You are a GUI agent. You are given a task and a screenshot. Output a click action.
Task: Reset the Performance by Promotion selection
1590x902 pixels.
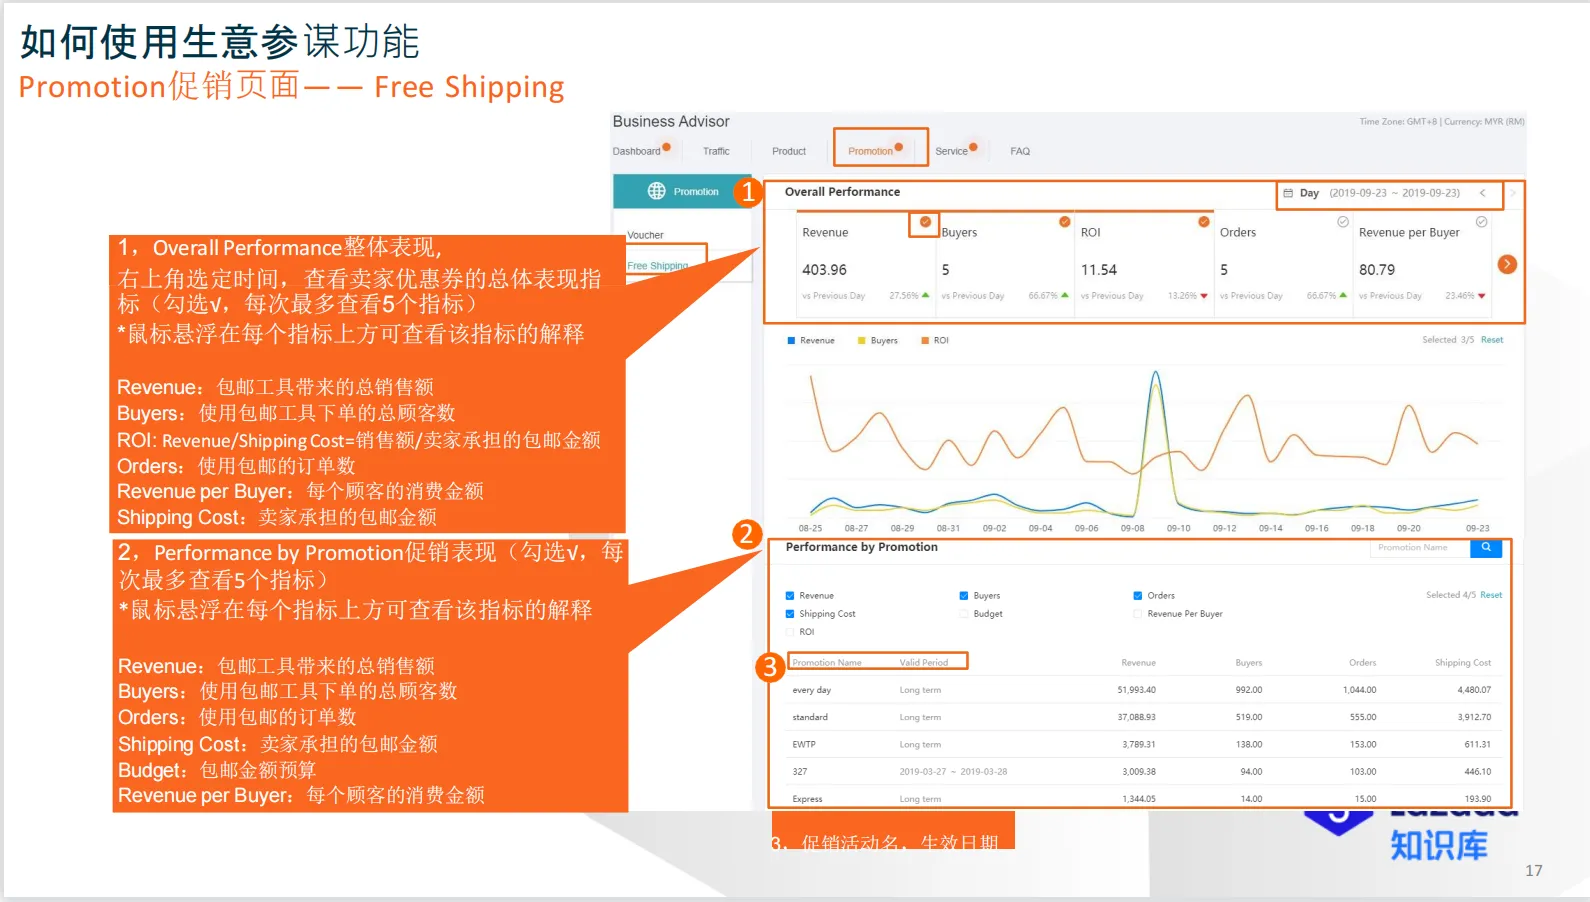(x=1491, y=595)
